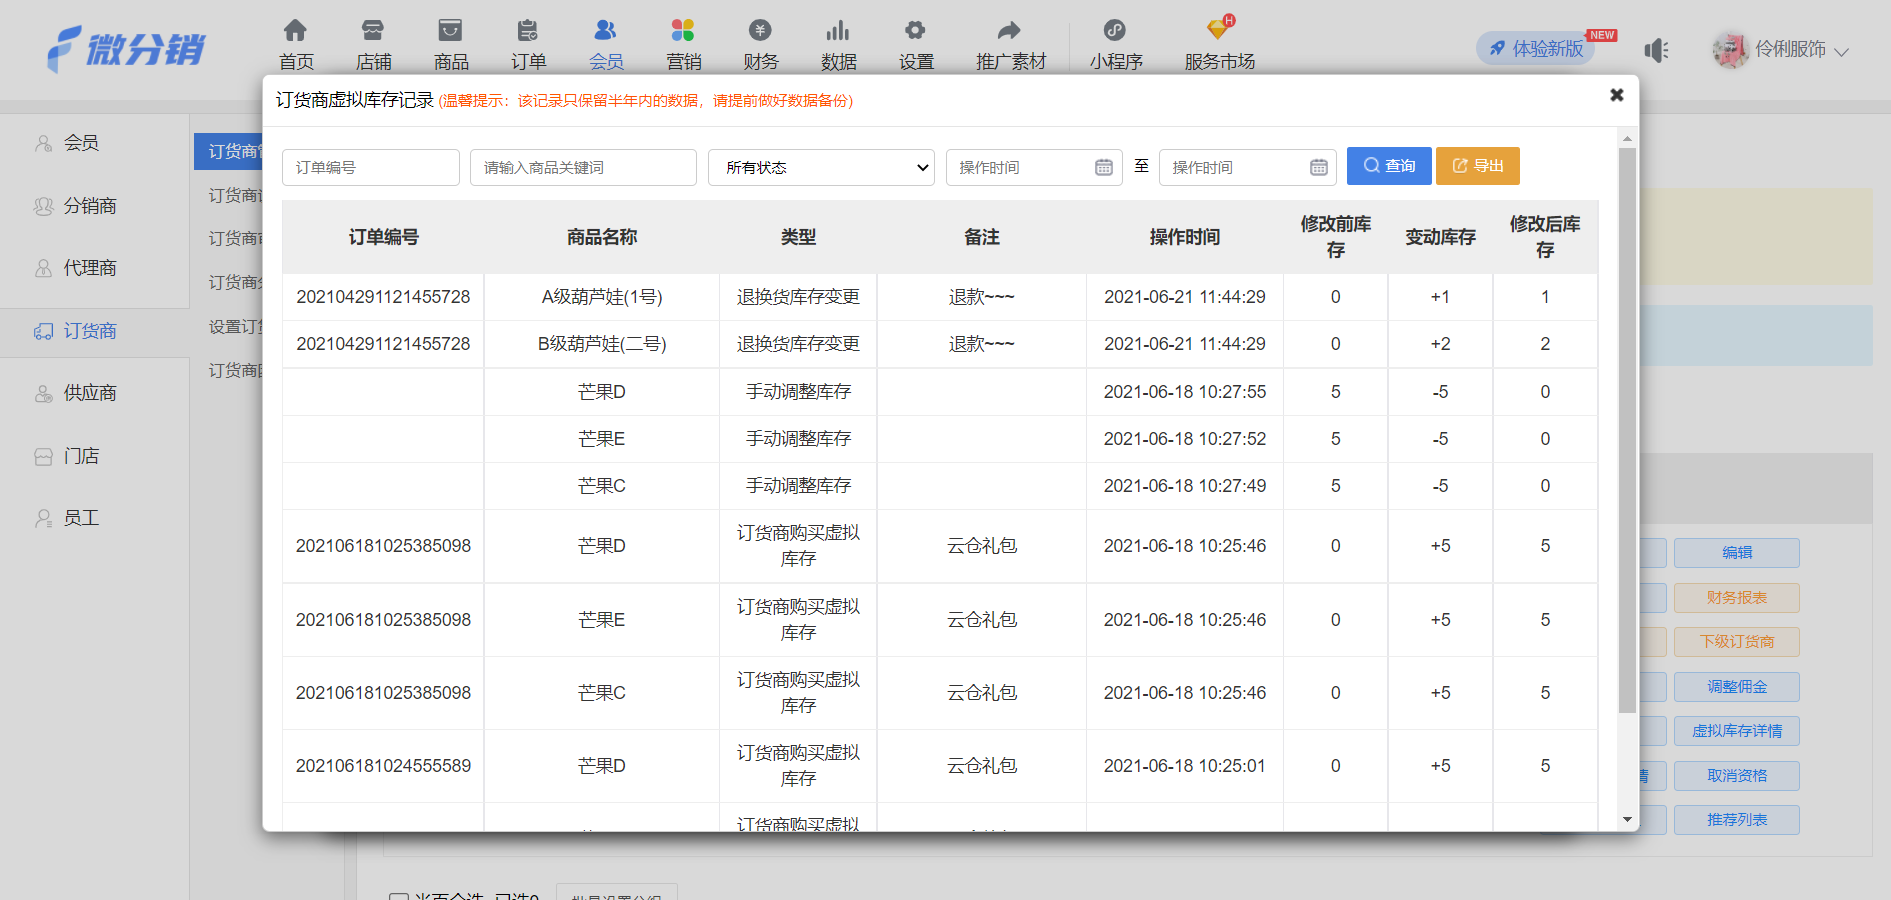Select 分销商 in the left sidebar
Viewport: 1891px width, 900px height.
coord(90,206)
